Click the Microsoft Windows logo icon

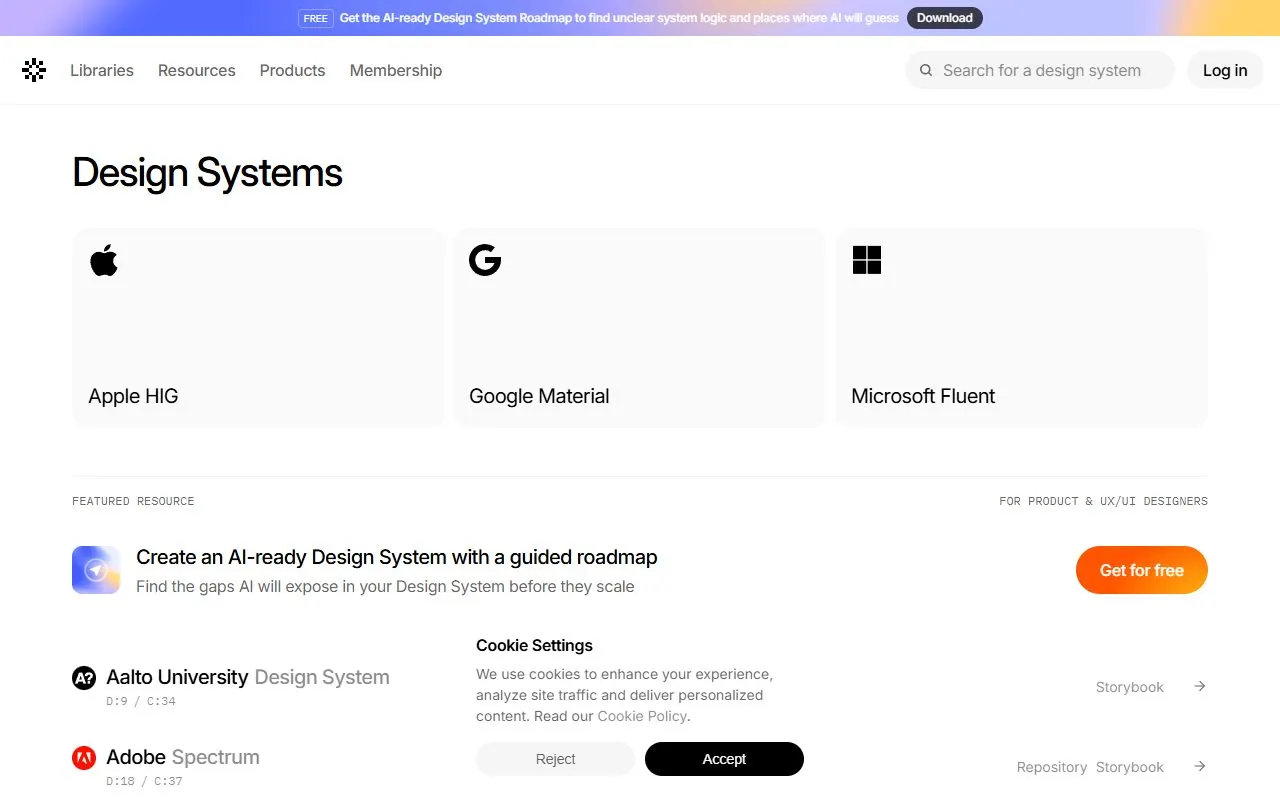coord(867,260)
